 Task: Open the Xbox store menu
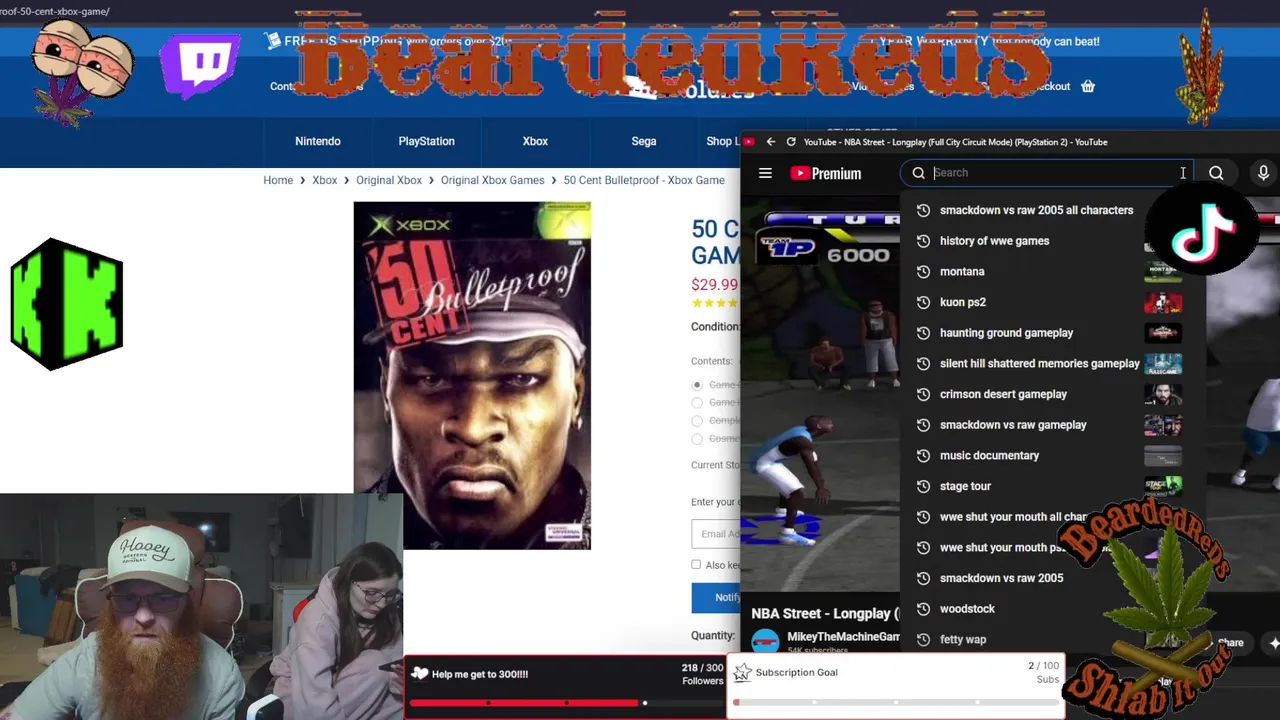[x=535, y=141]
